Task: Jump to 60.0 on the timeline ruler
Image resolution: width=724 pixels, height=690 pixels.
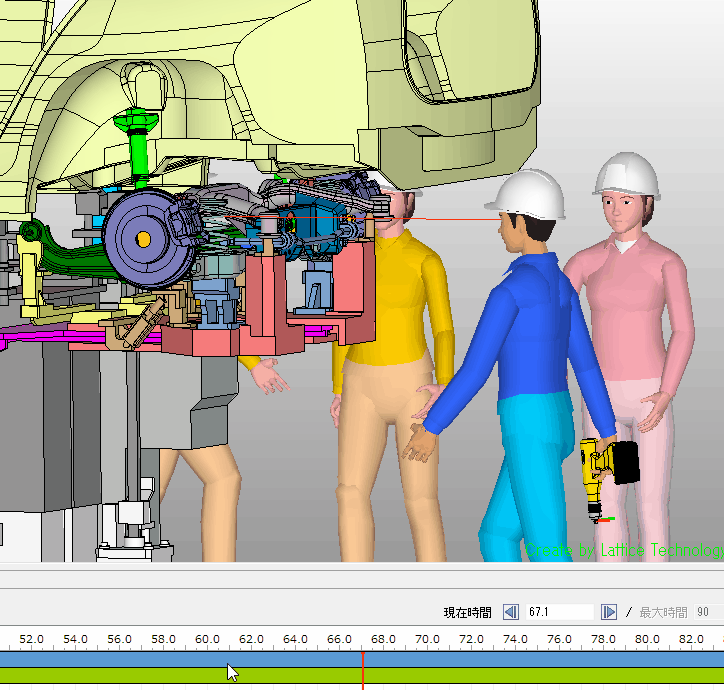Action: [207, 639]
